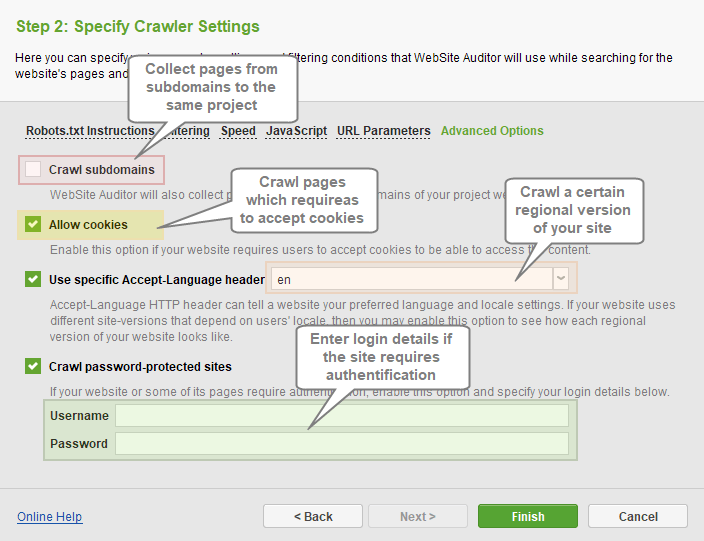Screen dimensions: 704x541
Task: Switch to the Speed tab
Action: pos(238,131)
